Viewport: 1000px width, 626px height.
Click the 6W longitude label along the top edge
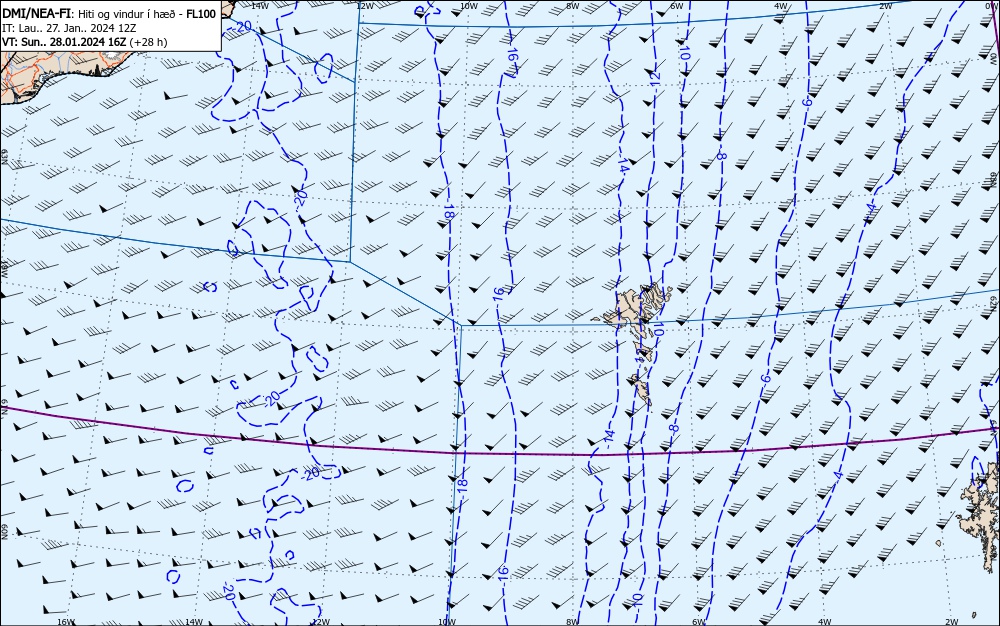click(x=677, y=5)
